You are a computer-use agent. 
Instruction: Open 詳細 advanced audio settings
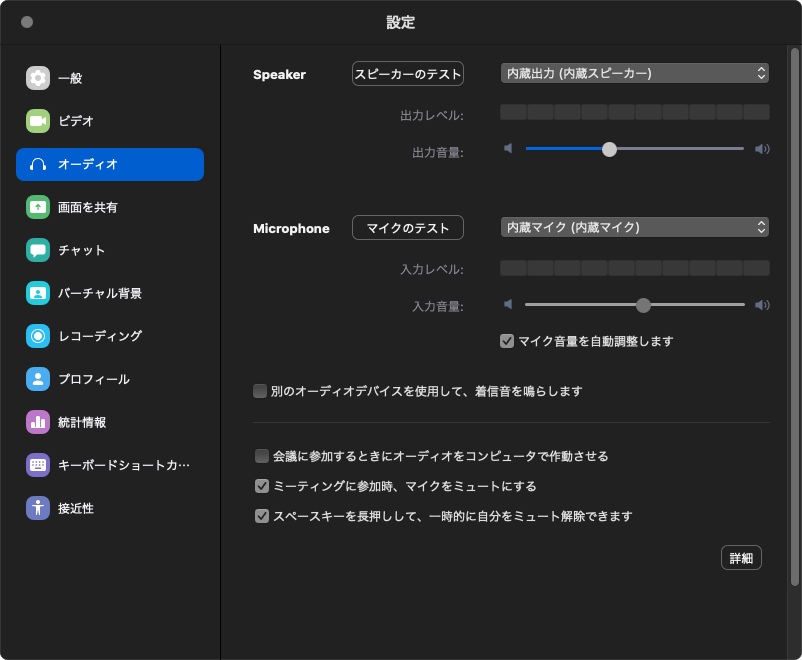(741, 557)
